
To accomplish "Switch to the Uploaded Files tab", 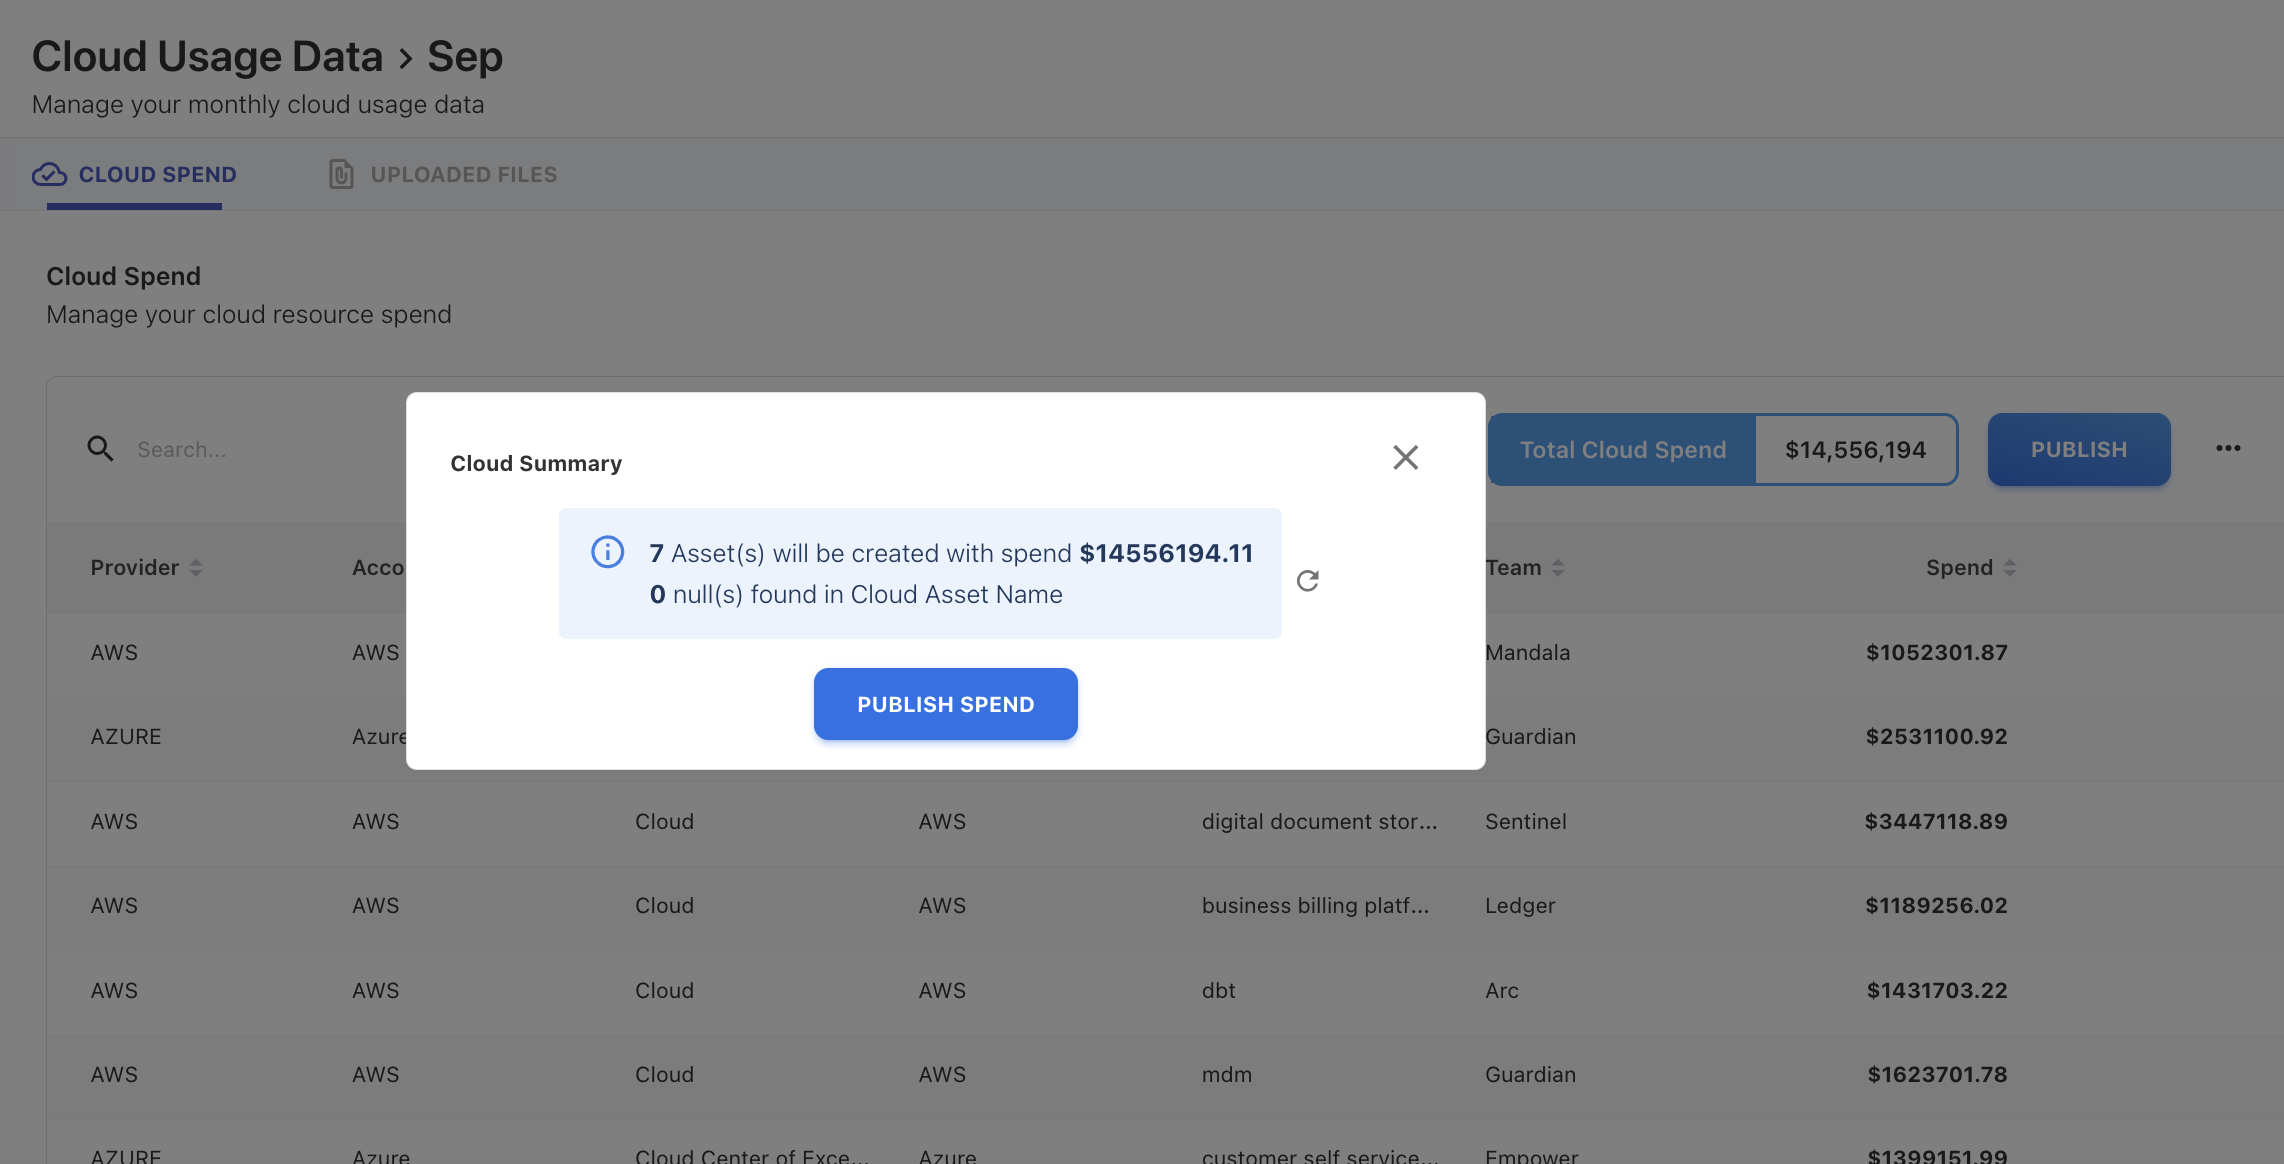I will [x=463, y=175].
